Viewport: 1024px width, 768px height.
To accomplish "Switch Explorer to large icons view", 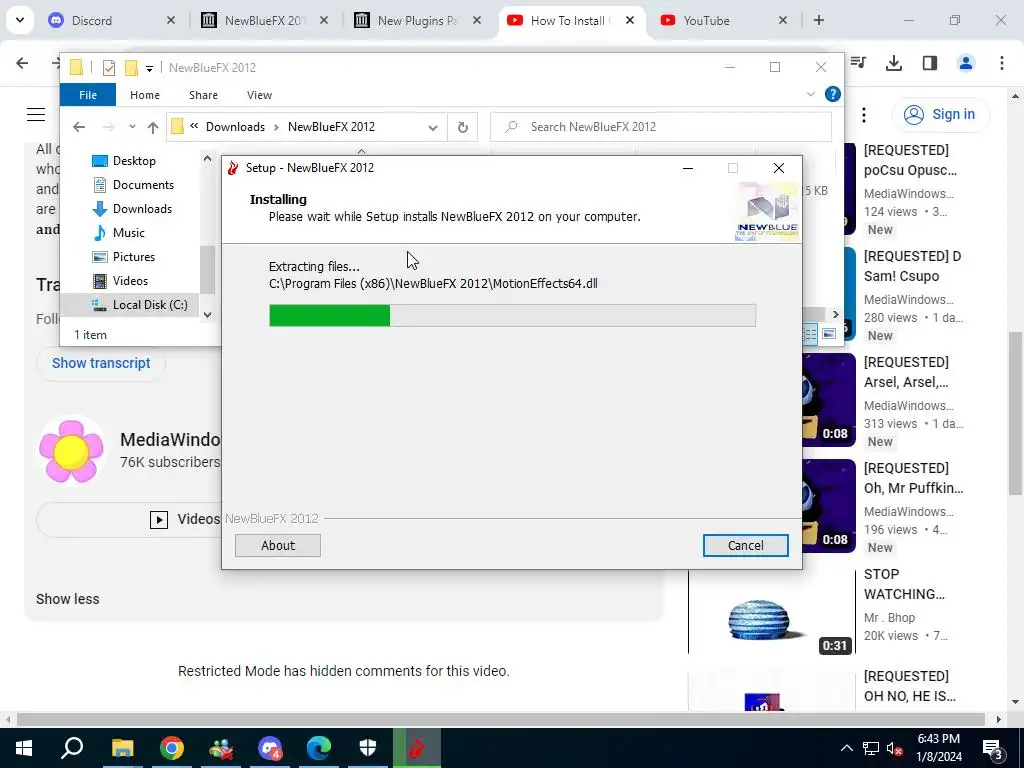I will click(829, 334).
